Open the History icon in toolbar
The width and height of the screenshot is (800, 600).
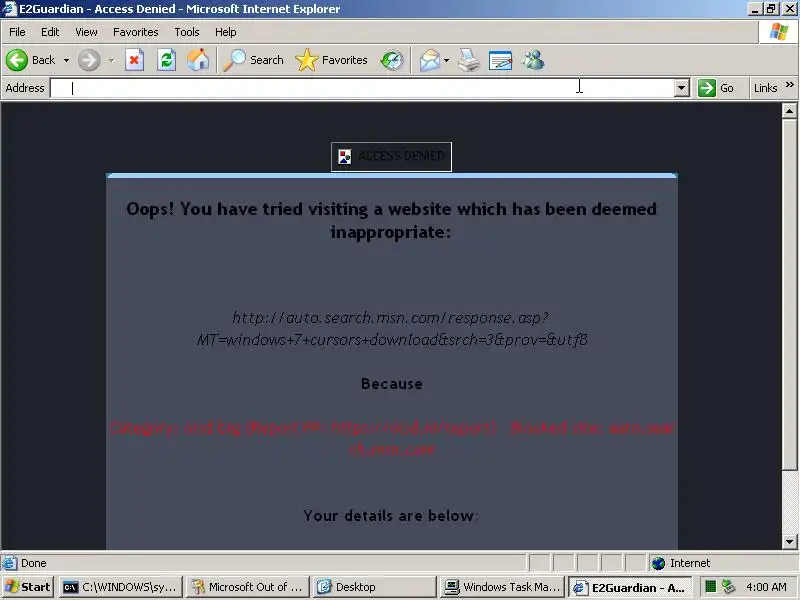[392, 60]
